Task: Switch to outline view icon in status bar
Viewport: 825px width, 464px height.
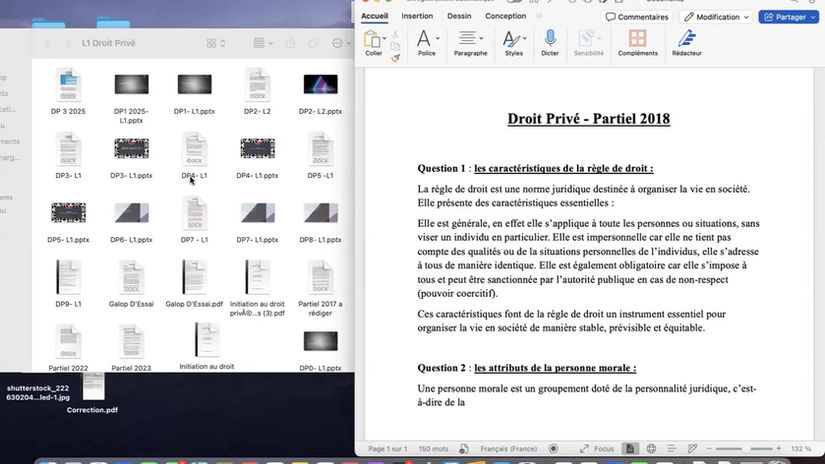Action: [x=671, y=449]
